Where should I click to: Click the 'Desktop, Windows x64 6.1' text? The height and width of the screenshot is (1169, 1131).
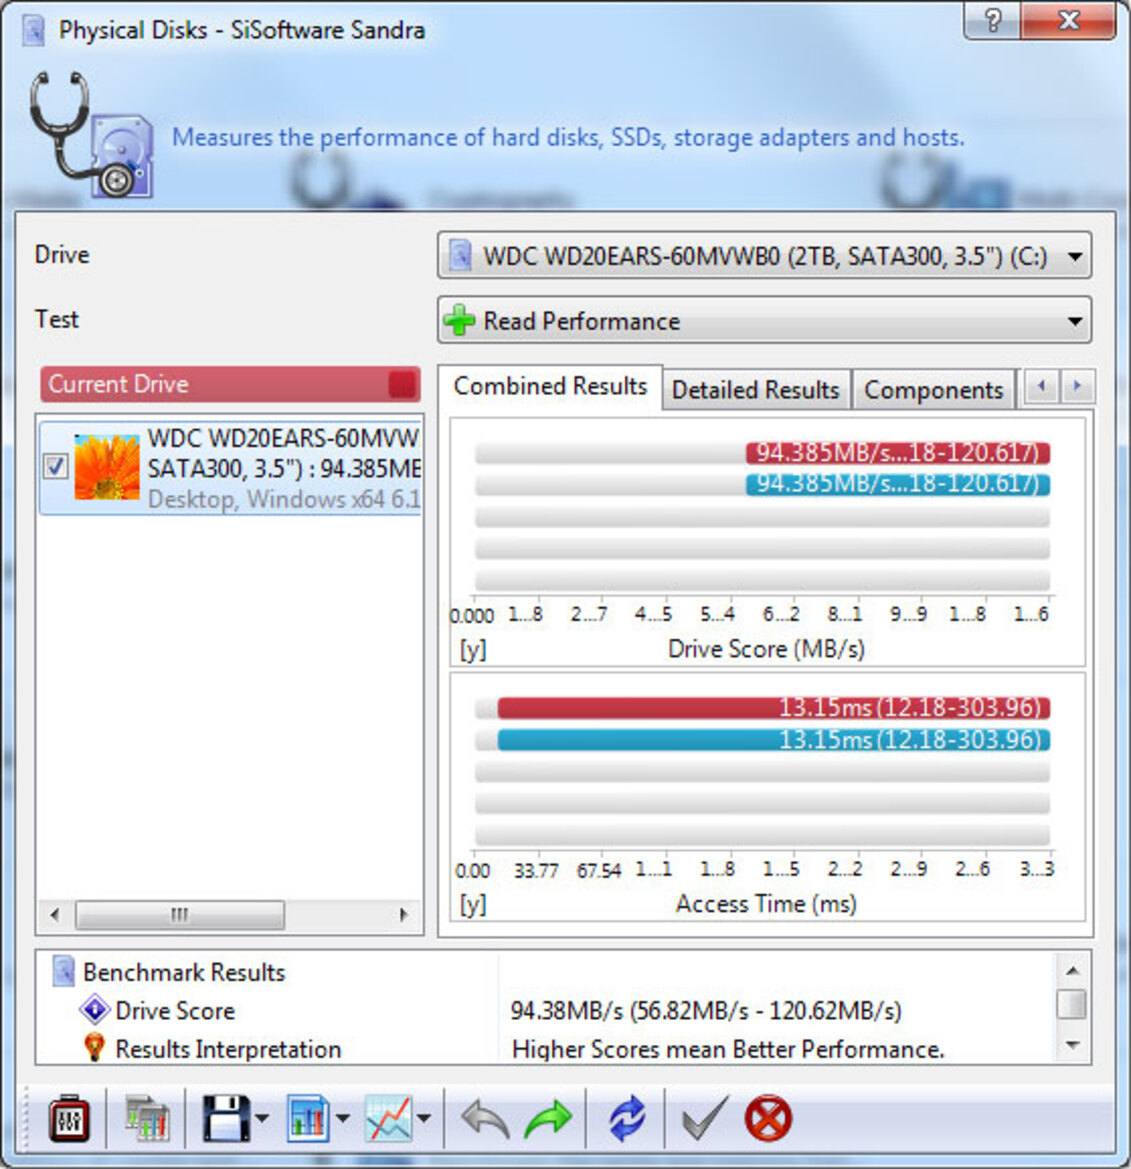click(284, 499)
